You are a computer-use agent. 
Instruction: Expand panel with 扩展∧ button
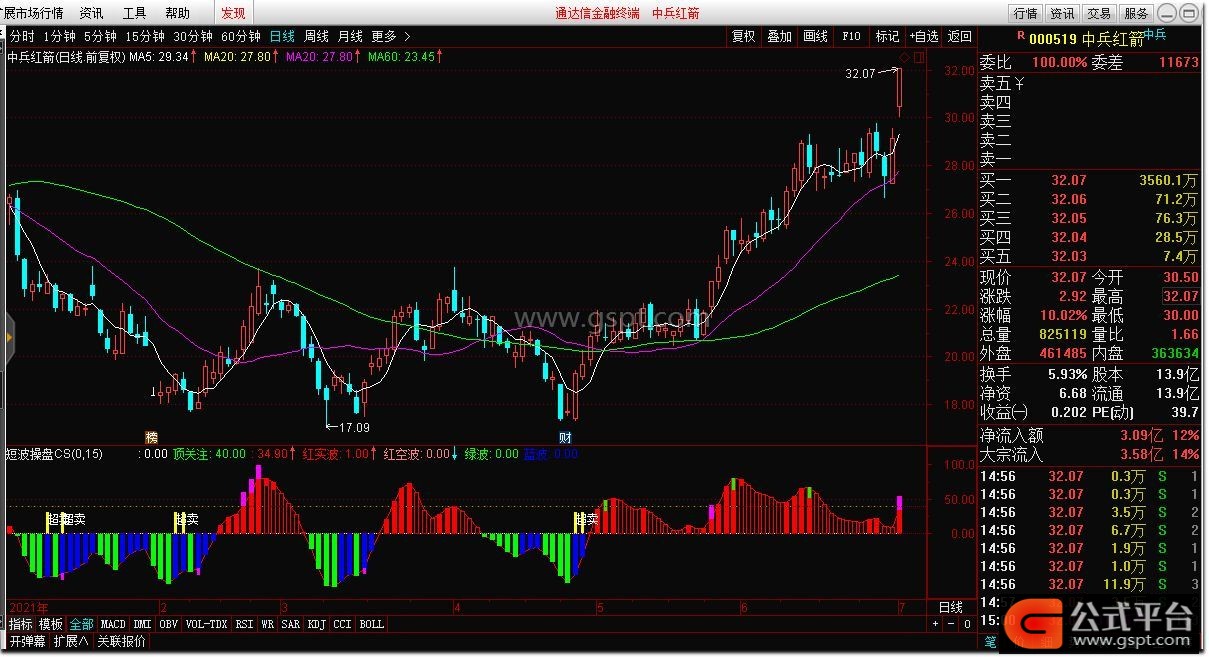tap(71, 642)
